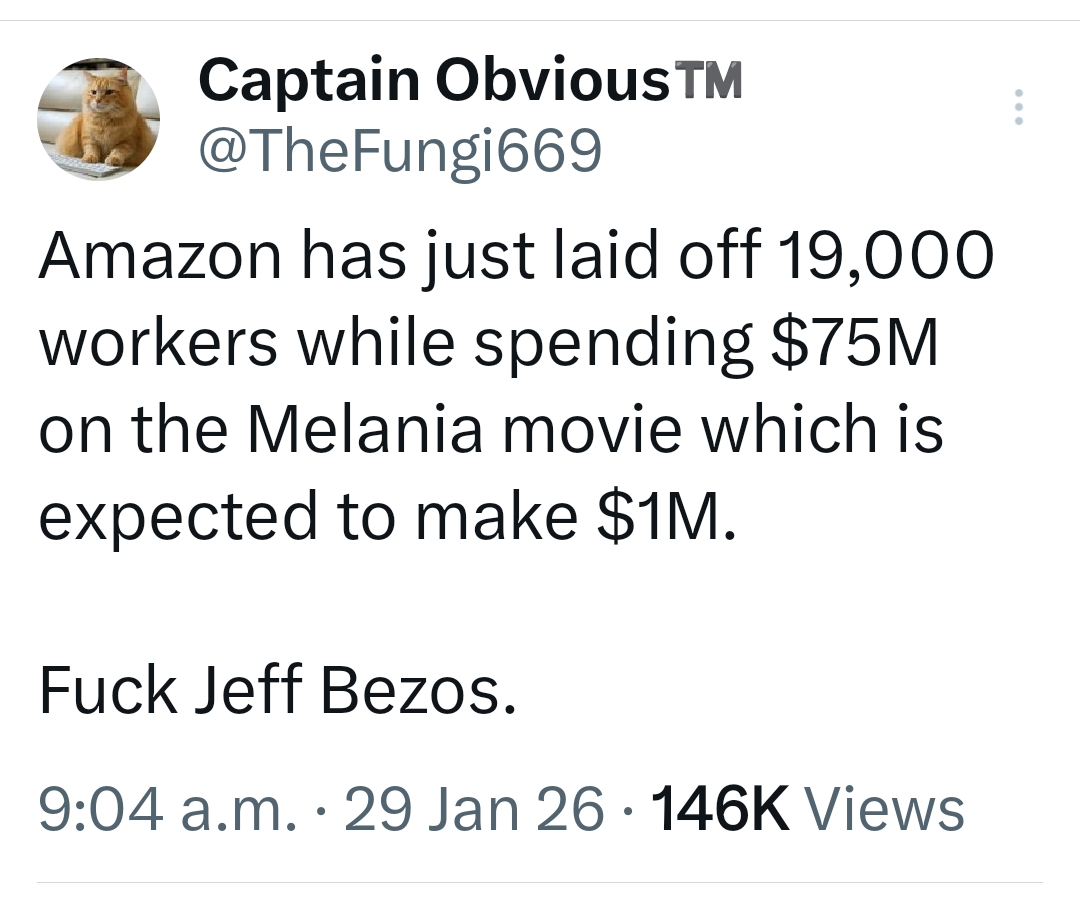Click the Captain Obvious display name
Viewport: 1080px width, 914px height.
click(433, 79)
